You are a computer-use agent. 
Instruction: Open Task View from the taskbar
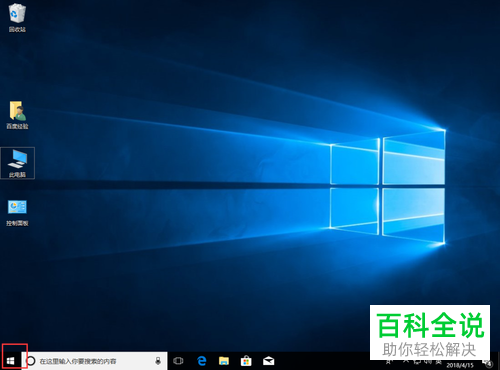[178, 361]
